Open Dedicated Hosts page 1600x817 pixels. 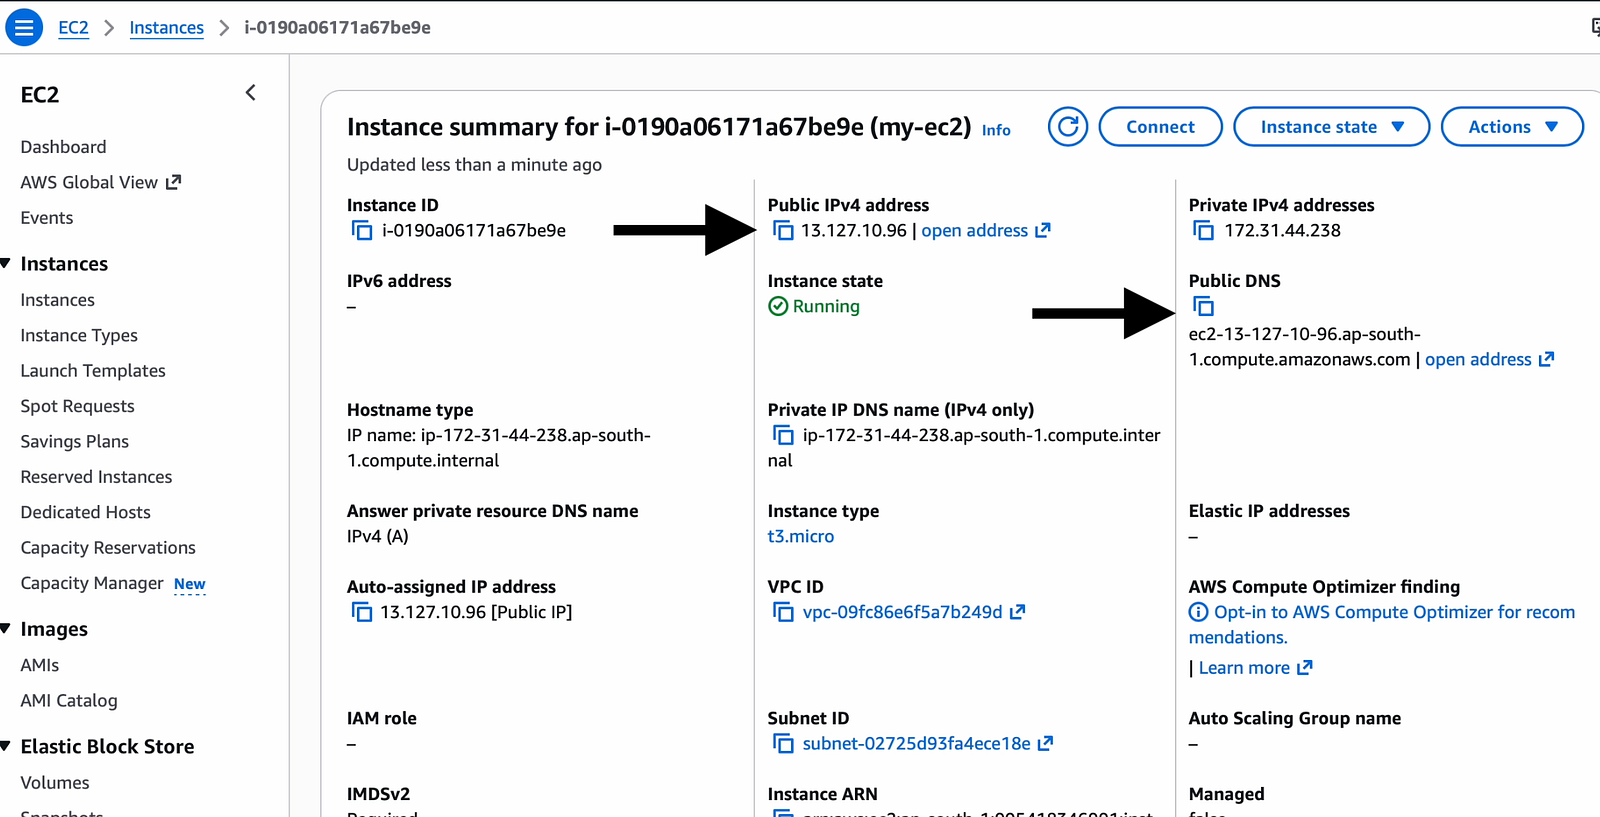pyautogui.click(x=85, y=513)
